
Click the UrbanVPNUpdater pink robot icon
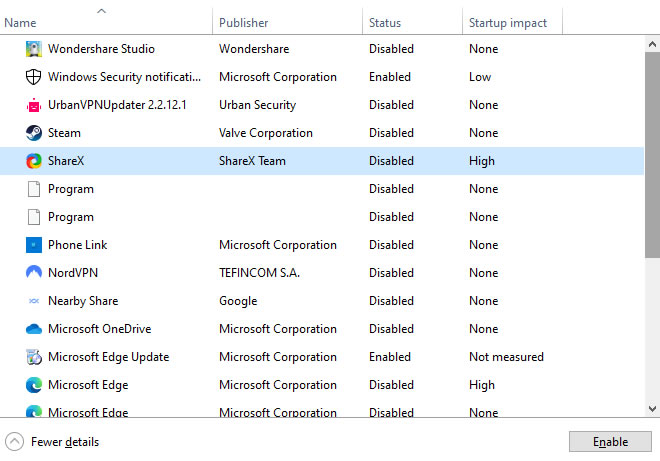click(x=34, y=105)
